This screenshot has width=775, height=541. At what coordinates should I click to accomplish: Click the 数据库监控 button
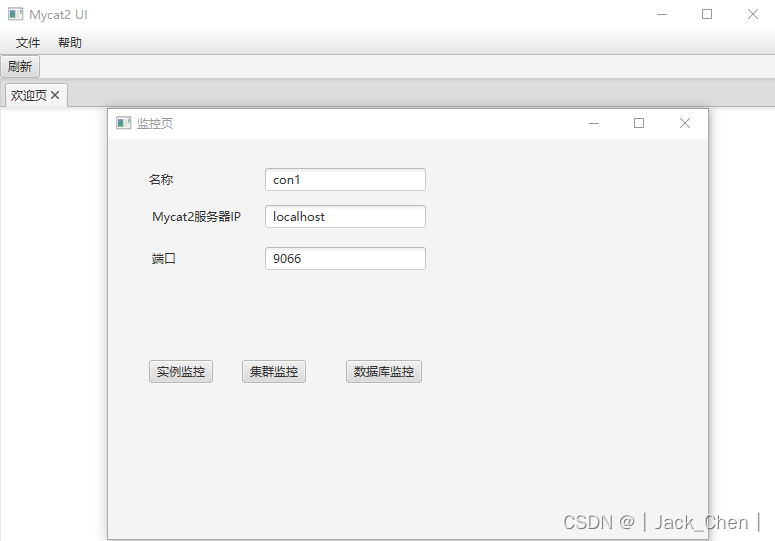click(x=384, y=372)
